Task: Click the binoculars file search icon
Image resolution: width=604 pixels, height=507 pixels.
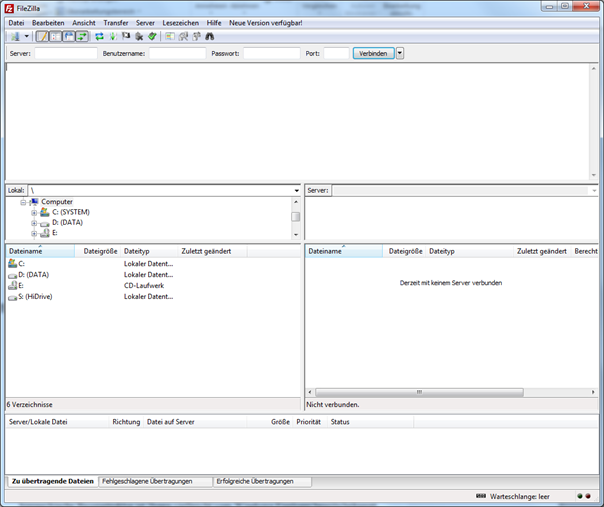Action: tap(210, 36)
